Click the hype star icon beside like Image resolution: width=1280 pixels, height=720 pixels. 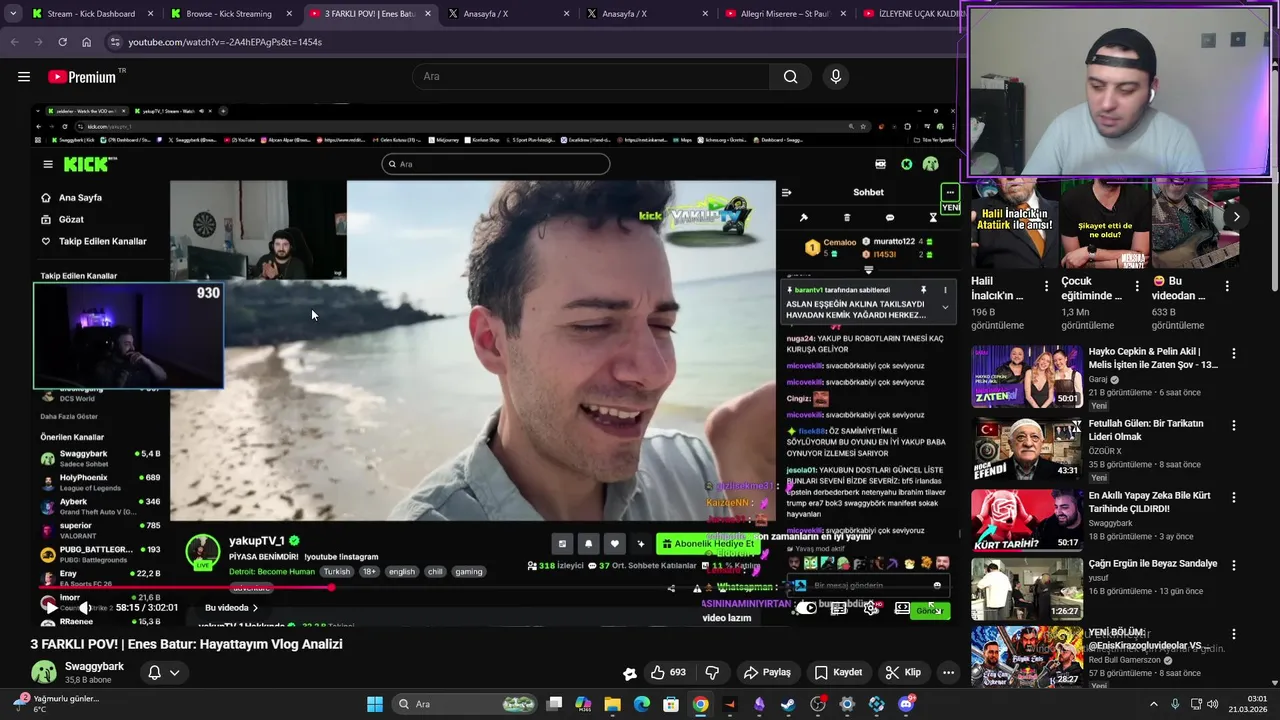(630, 673)
